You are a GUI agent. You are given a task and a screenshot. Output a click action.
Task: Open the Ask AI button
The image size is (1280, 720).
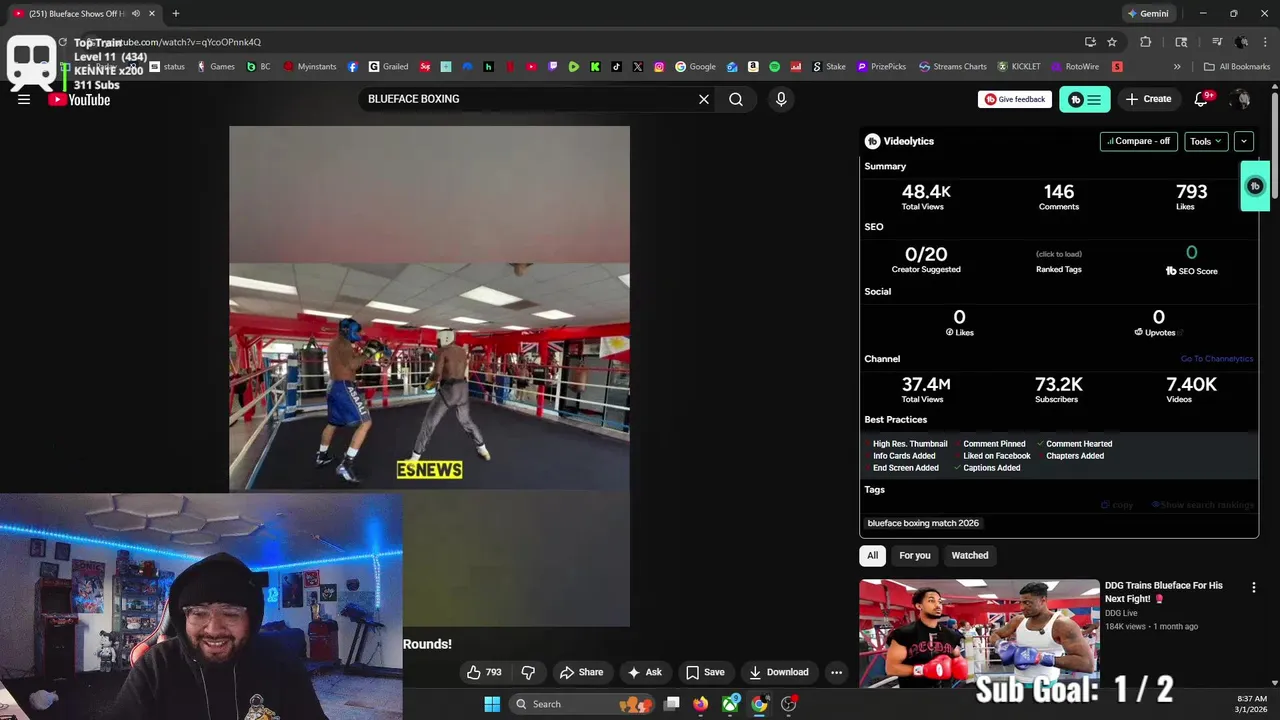point(644,672)
